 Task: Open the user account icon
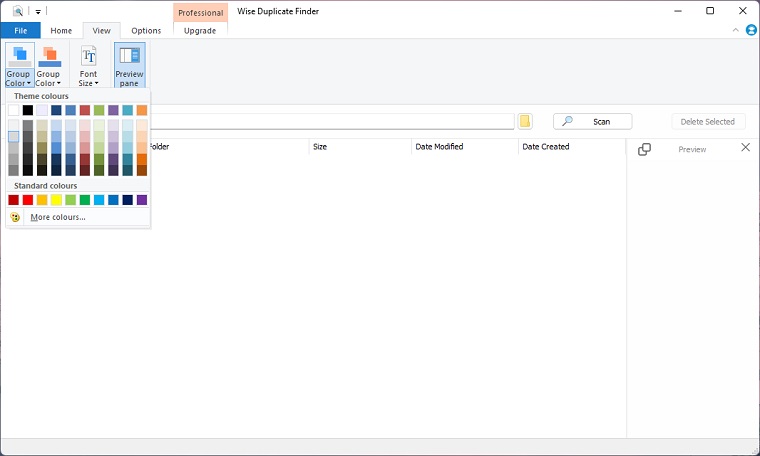click(751, 30)
